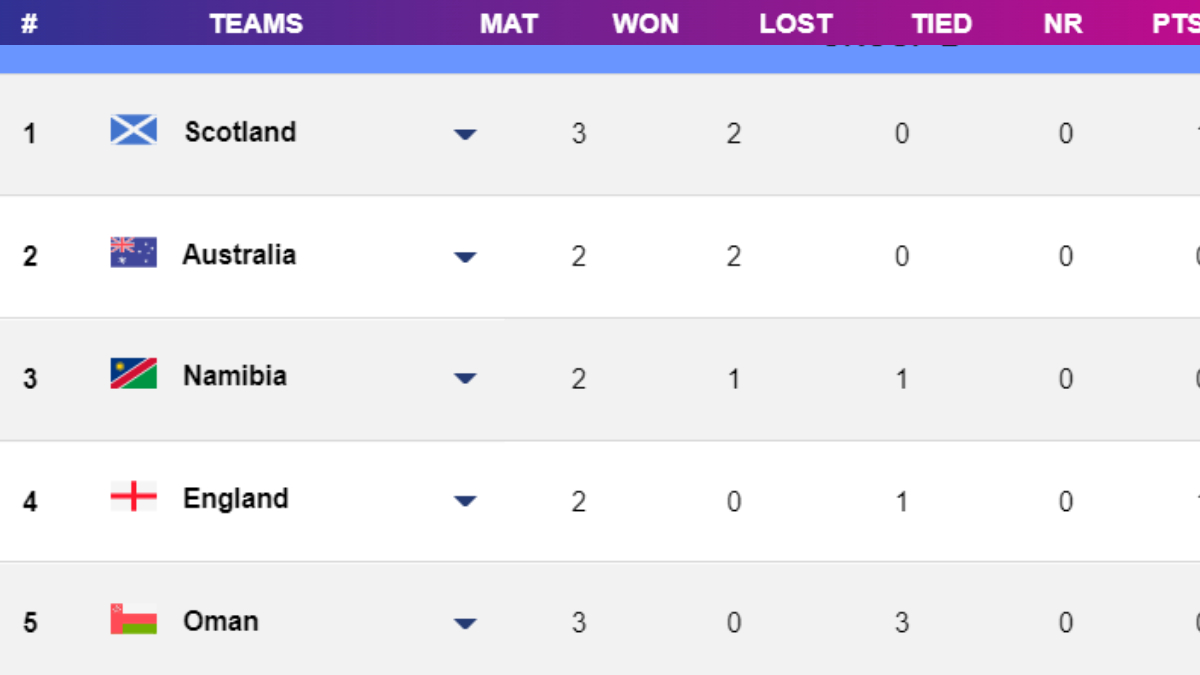Image resolution: width=1200 pixels, height=675 pixels.
Task: Expand England's row details arrow
Action: pos(464,501)
